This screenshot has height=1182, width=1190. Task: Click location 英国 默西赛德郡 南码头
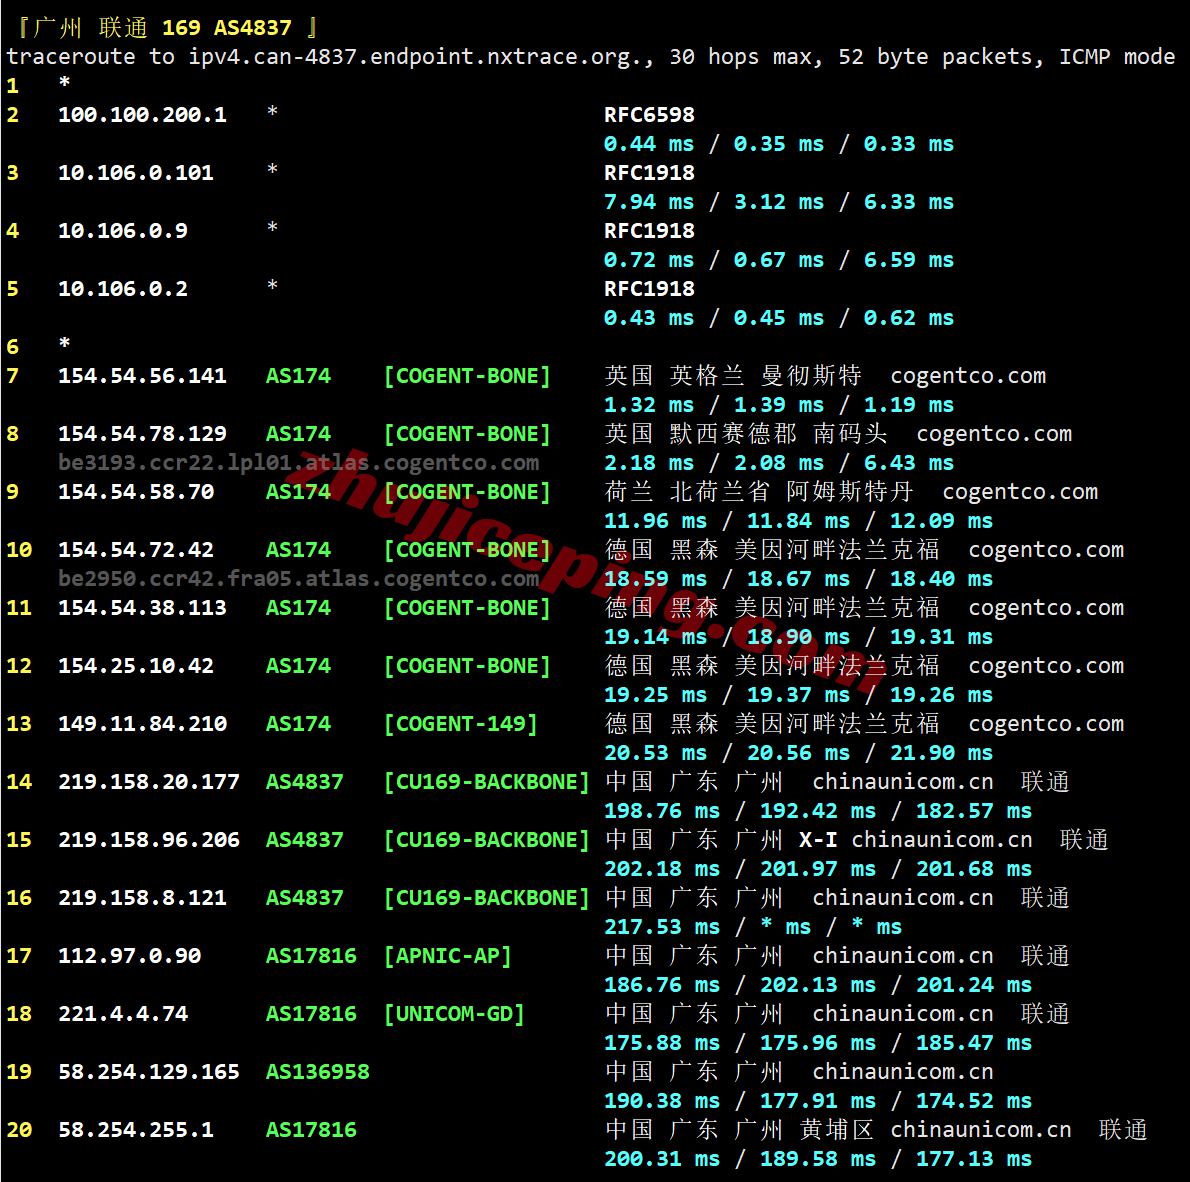click(746, 433)
